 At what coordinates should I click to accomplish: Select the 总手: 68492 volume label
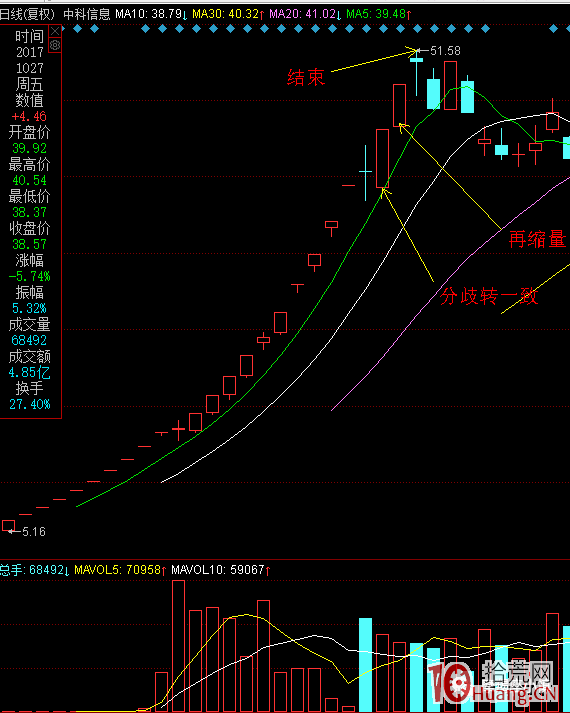point(35,570)
